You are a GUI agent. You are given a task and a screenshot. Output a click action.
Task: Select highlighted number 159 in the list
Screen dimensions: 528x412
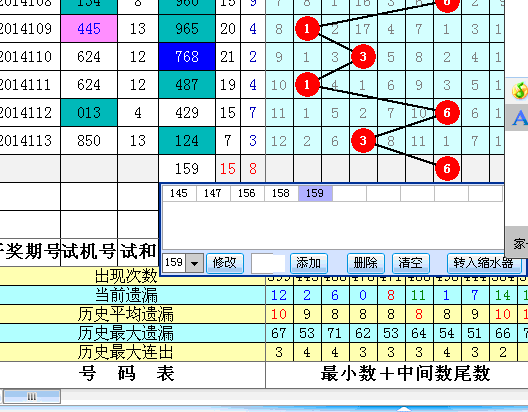pos(315,194)
